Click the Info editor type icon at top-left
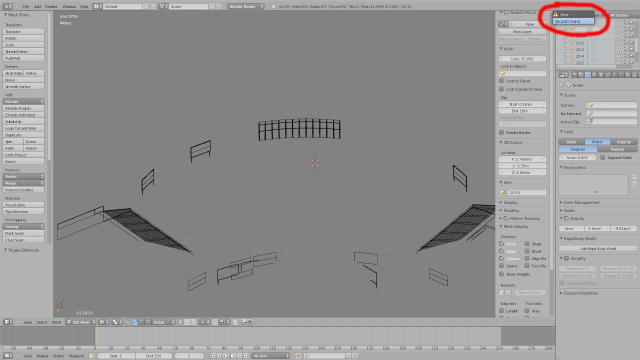The height and width of the screenshot is (360, 640). point(7,7)
